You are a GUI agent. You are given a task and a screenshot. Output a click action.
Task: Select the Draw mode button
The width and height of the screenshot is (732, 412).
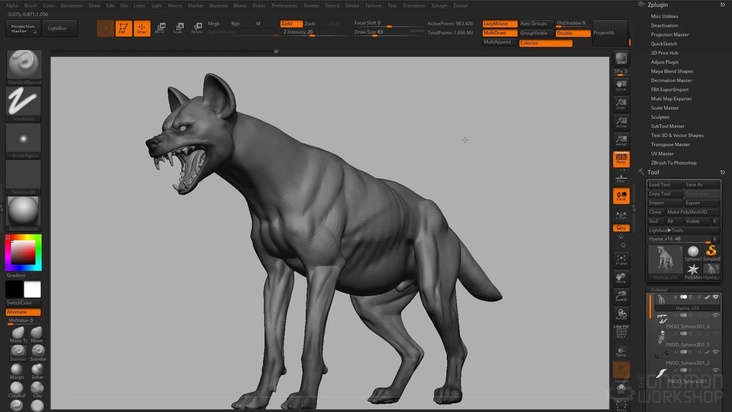141,28
